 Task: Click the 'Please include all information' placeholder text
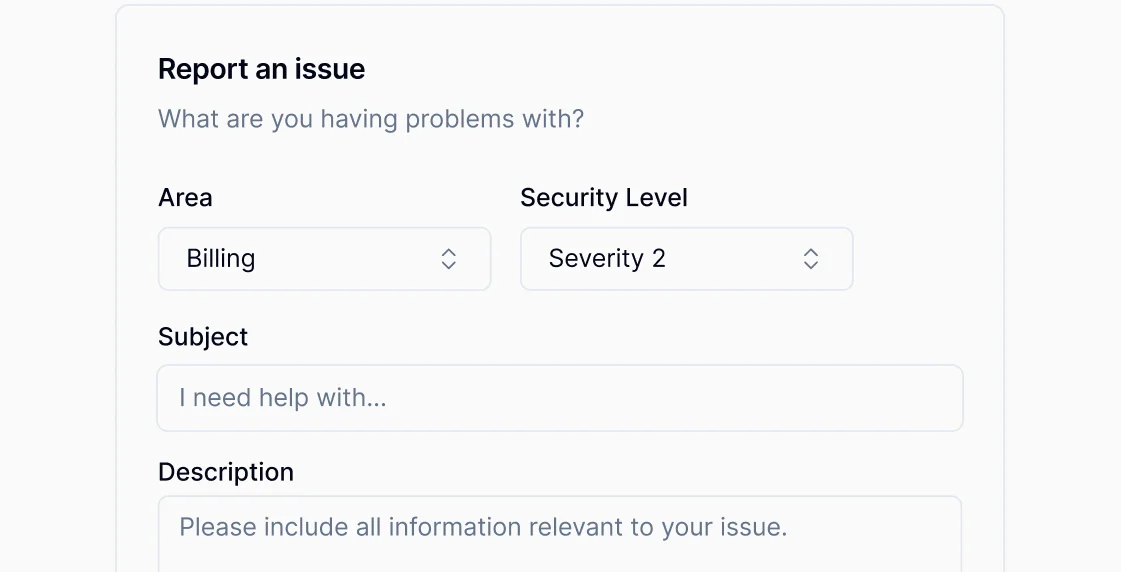[x=483, y=527]
